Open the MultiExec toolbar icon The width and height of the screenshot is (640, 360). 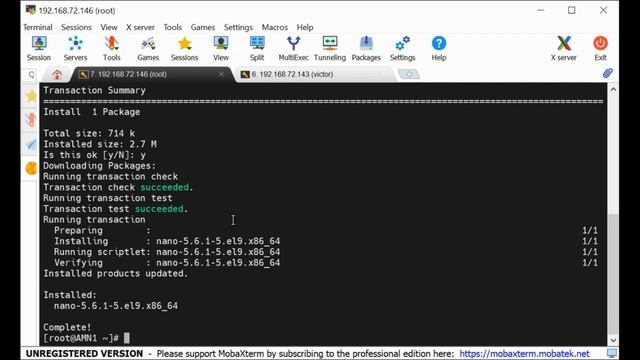pyautogui.click(x=293, y=48)
